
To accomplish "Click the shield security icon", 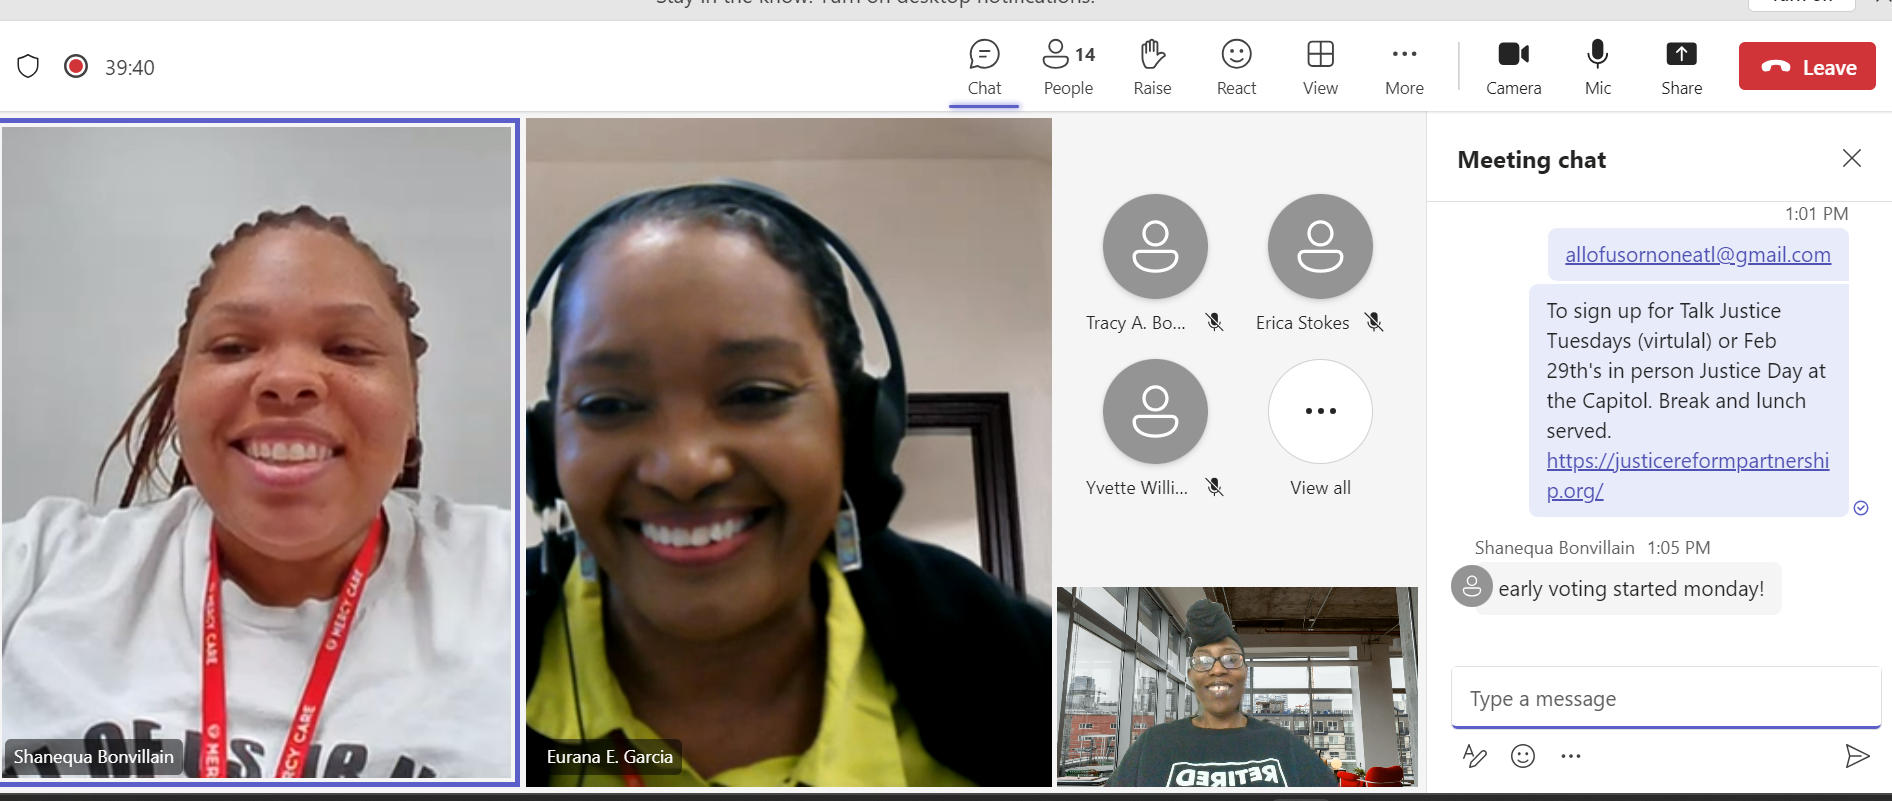I will coord(28,66).
